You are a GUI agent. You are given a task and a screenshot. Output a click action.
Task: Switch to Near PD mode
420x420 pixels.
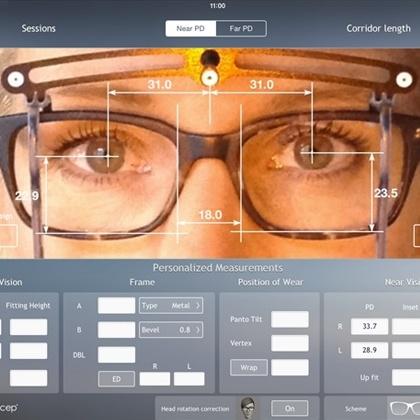pos(191,28)
